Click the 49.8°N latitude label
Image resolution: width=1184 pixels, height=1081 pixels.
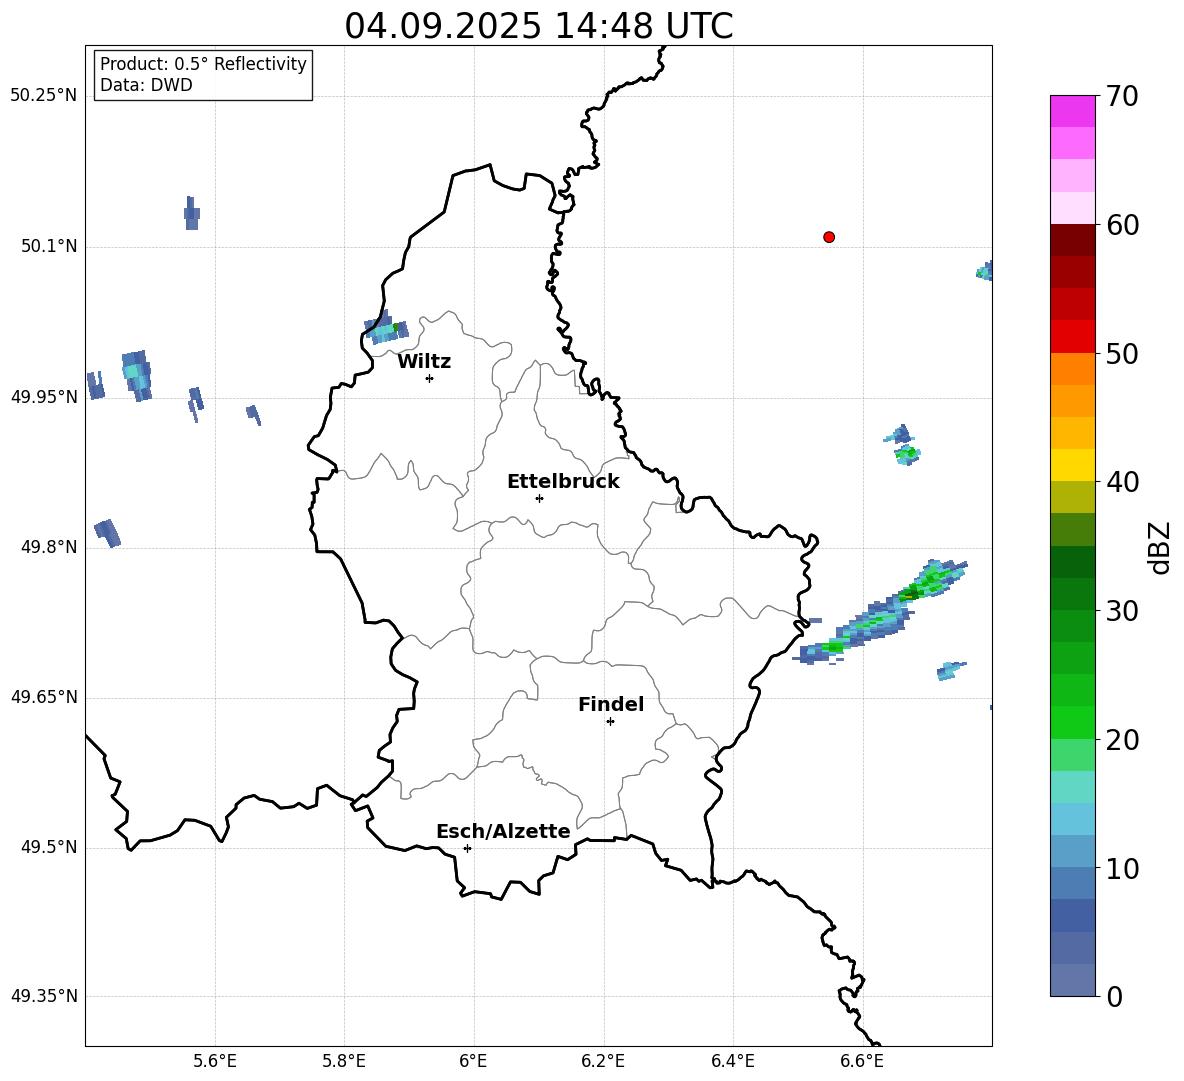(x=49, y=547)
